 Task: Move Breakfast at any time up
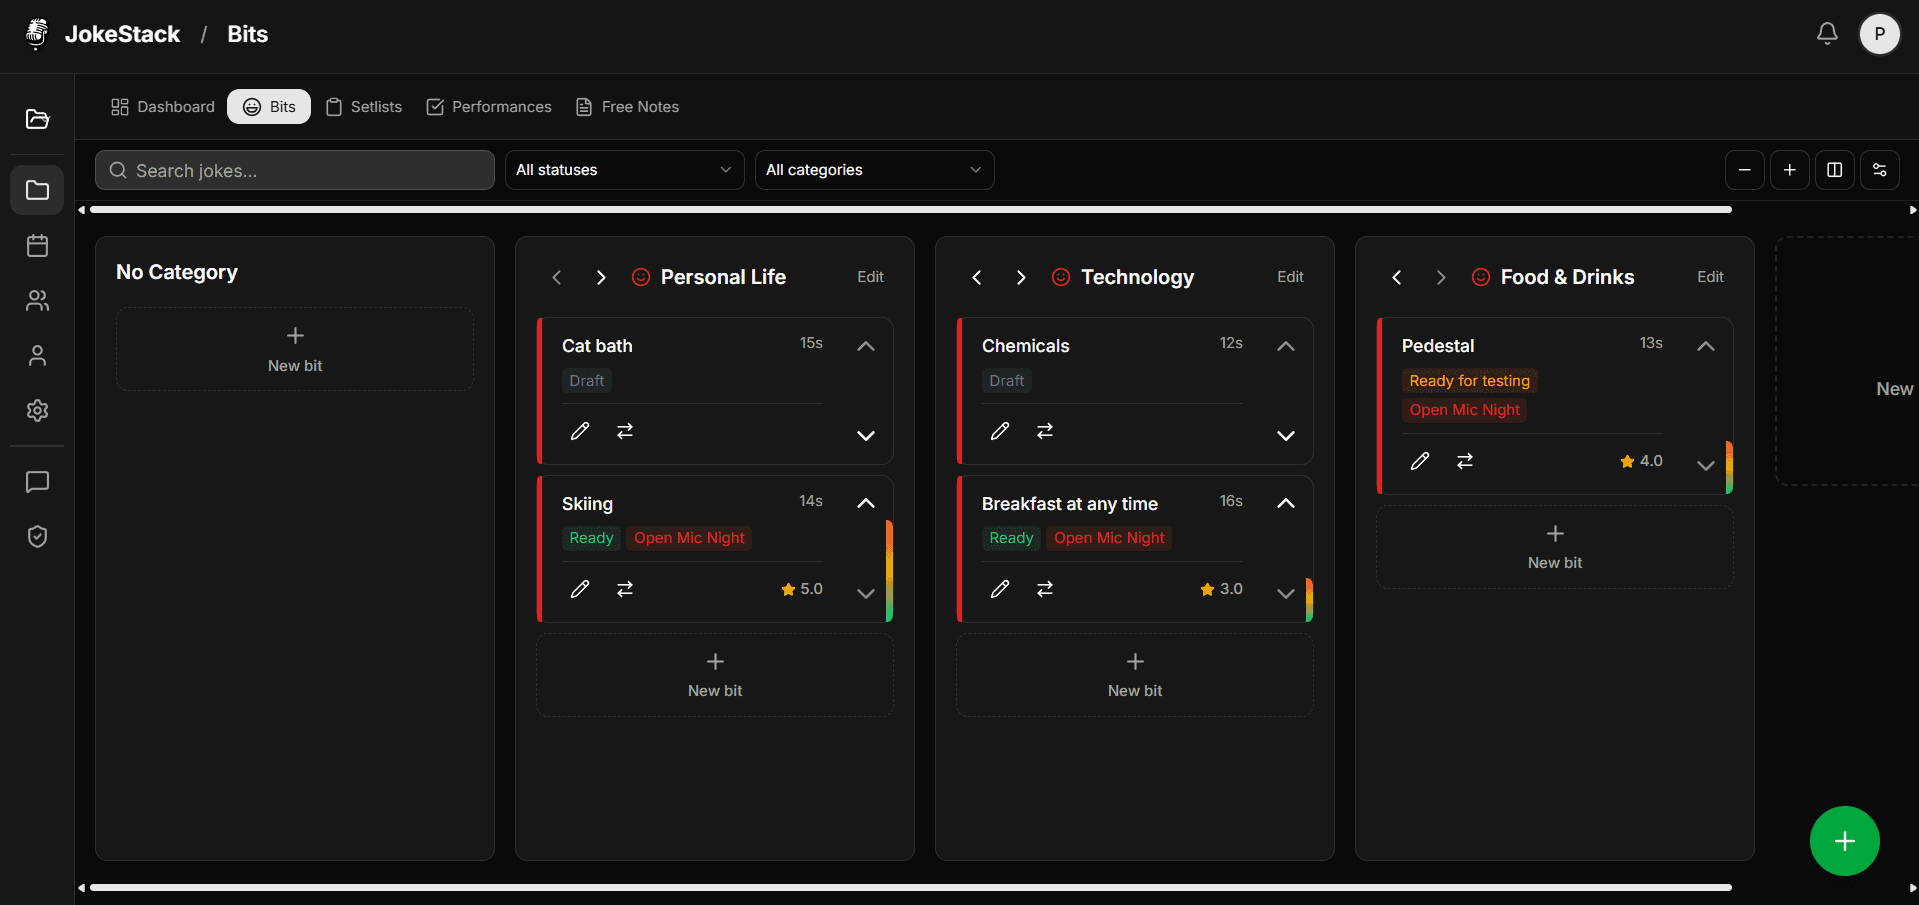[x=1286, y=503]
